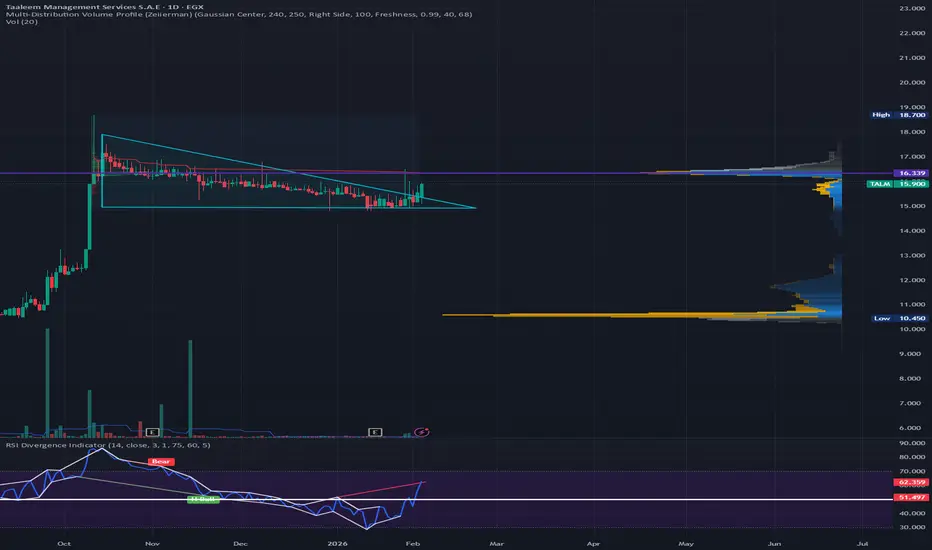This screenshot has height=550, width=932.
Task: Click the 'Apr' time axis label
Action: 593,543
